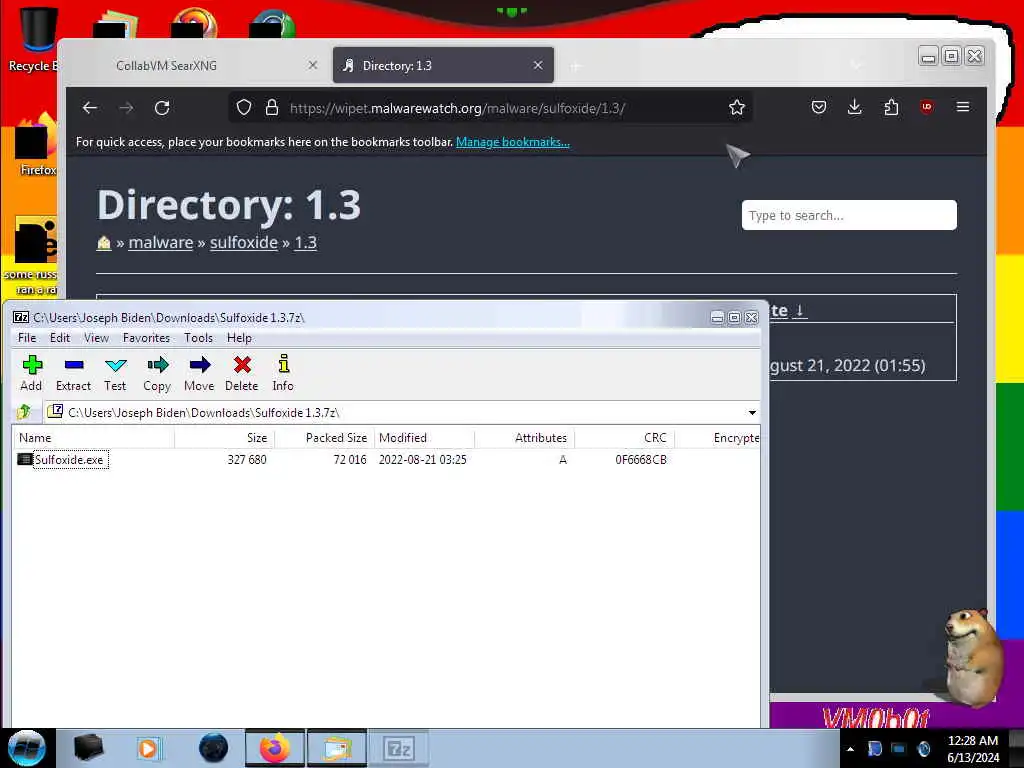Click the Add button in 7-Zip toolbar
The height and width of the screenshot is (768, 1024).
(x=31, y=373)
